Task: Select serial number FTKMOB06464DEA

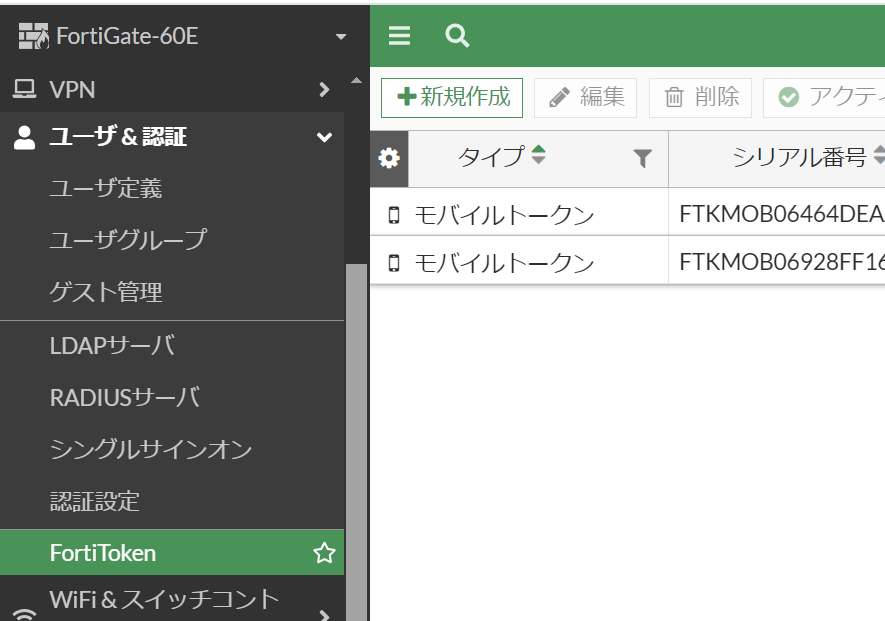Action: (x=782, y=214)
